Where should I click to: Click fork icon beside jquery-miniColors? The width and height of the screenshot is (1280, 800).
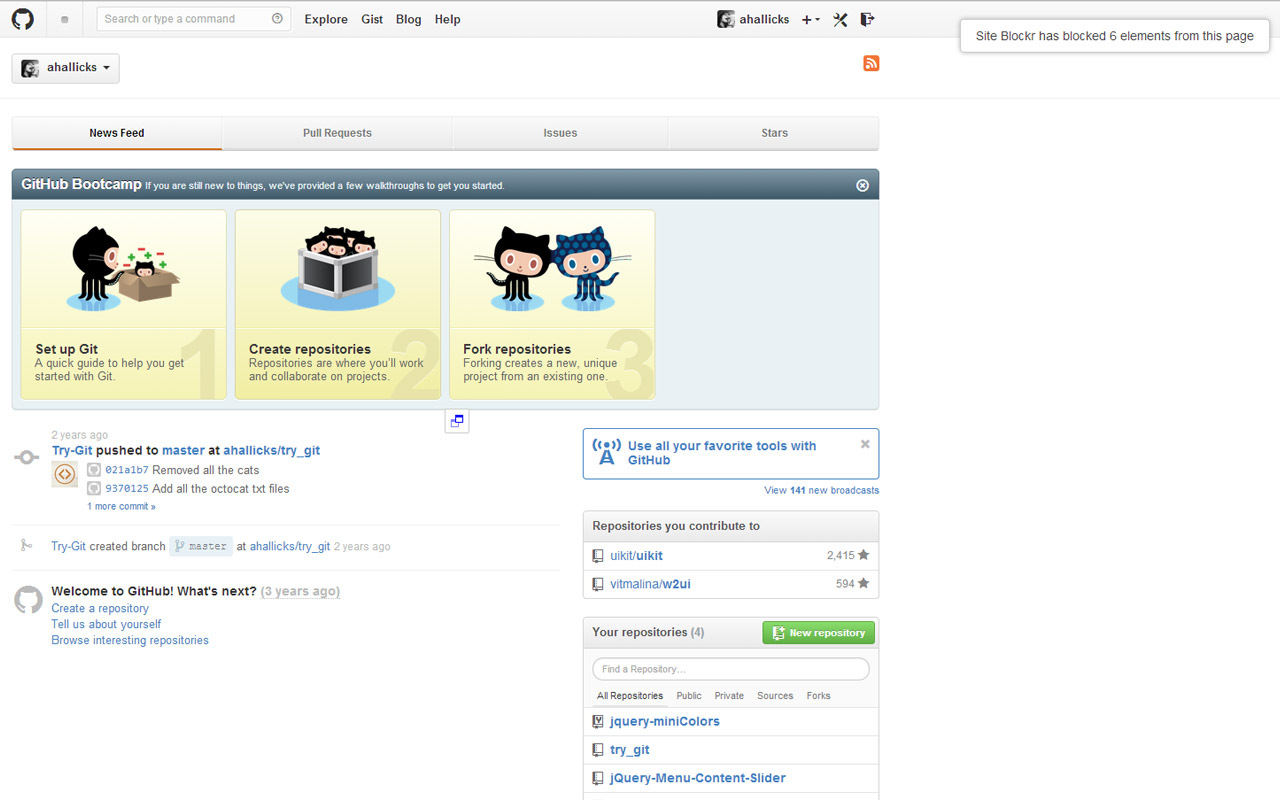click(x=597, y=721)
